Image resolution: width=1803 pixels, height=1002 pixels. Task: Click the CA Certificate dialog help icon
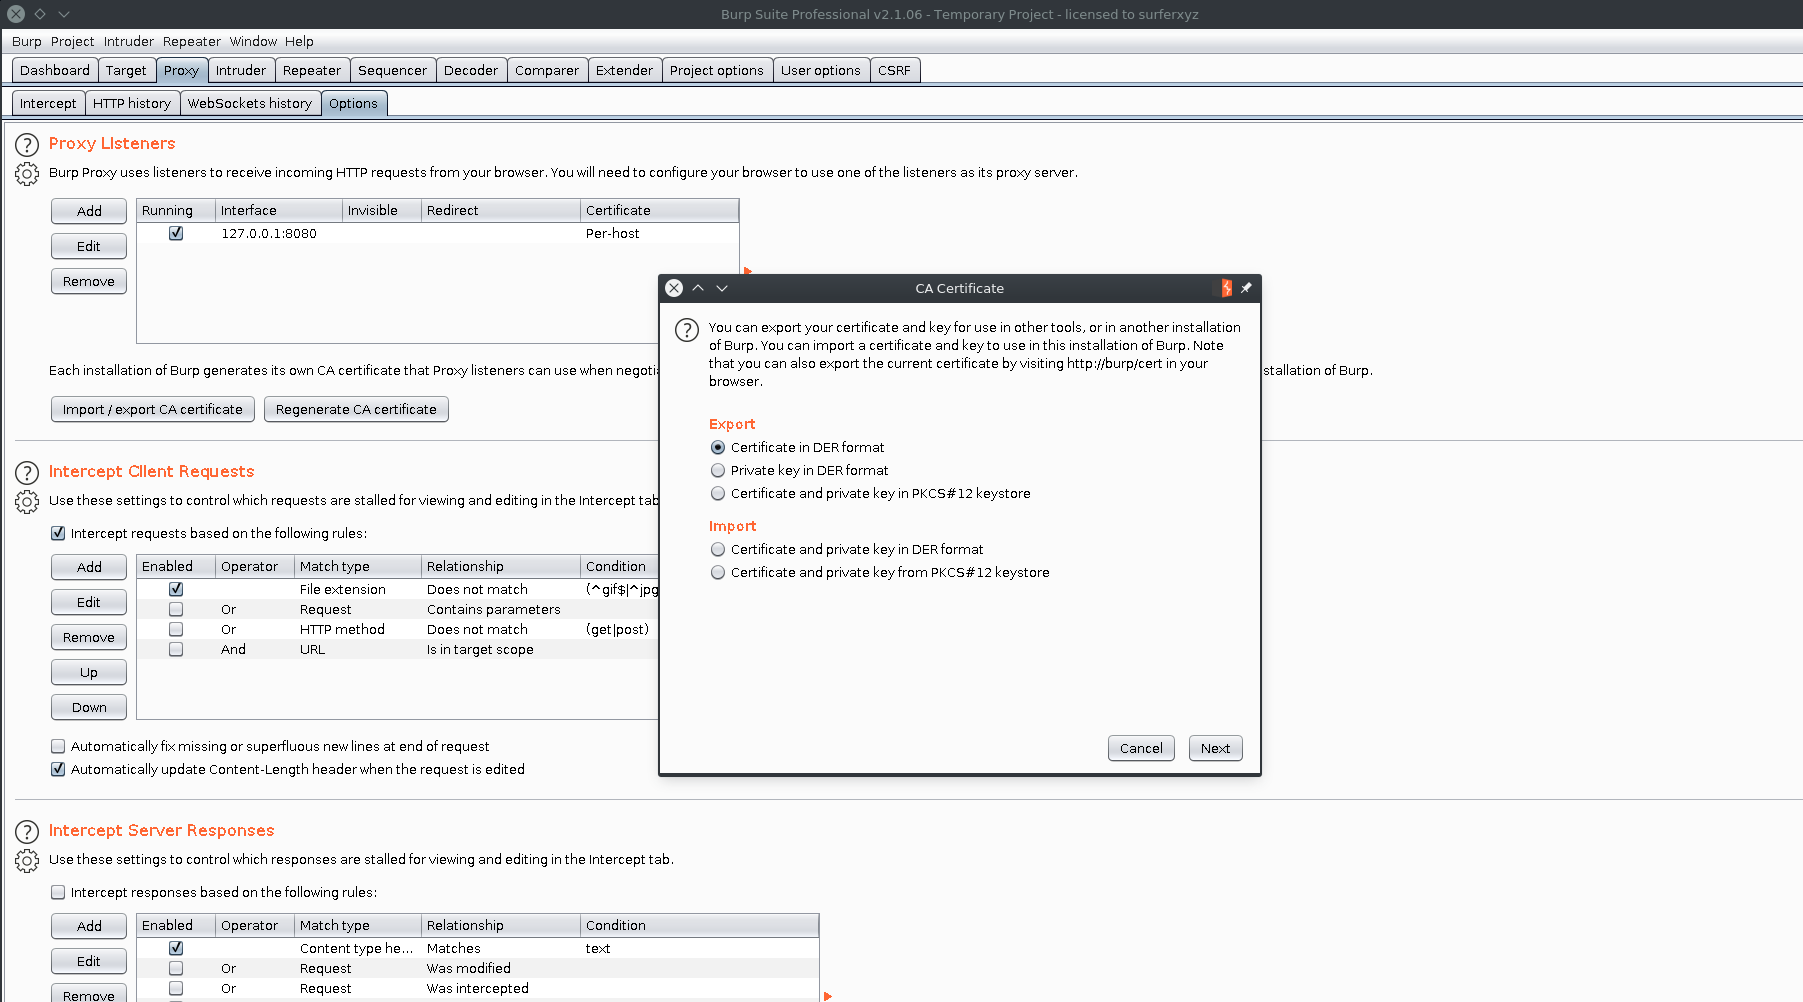[687, 330]
